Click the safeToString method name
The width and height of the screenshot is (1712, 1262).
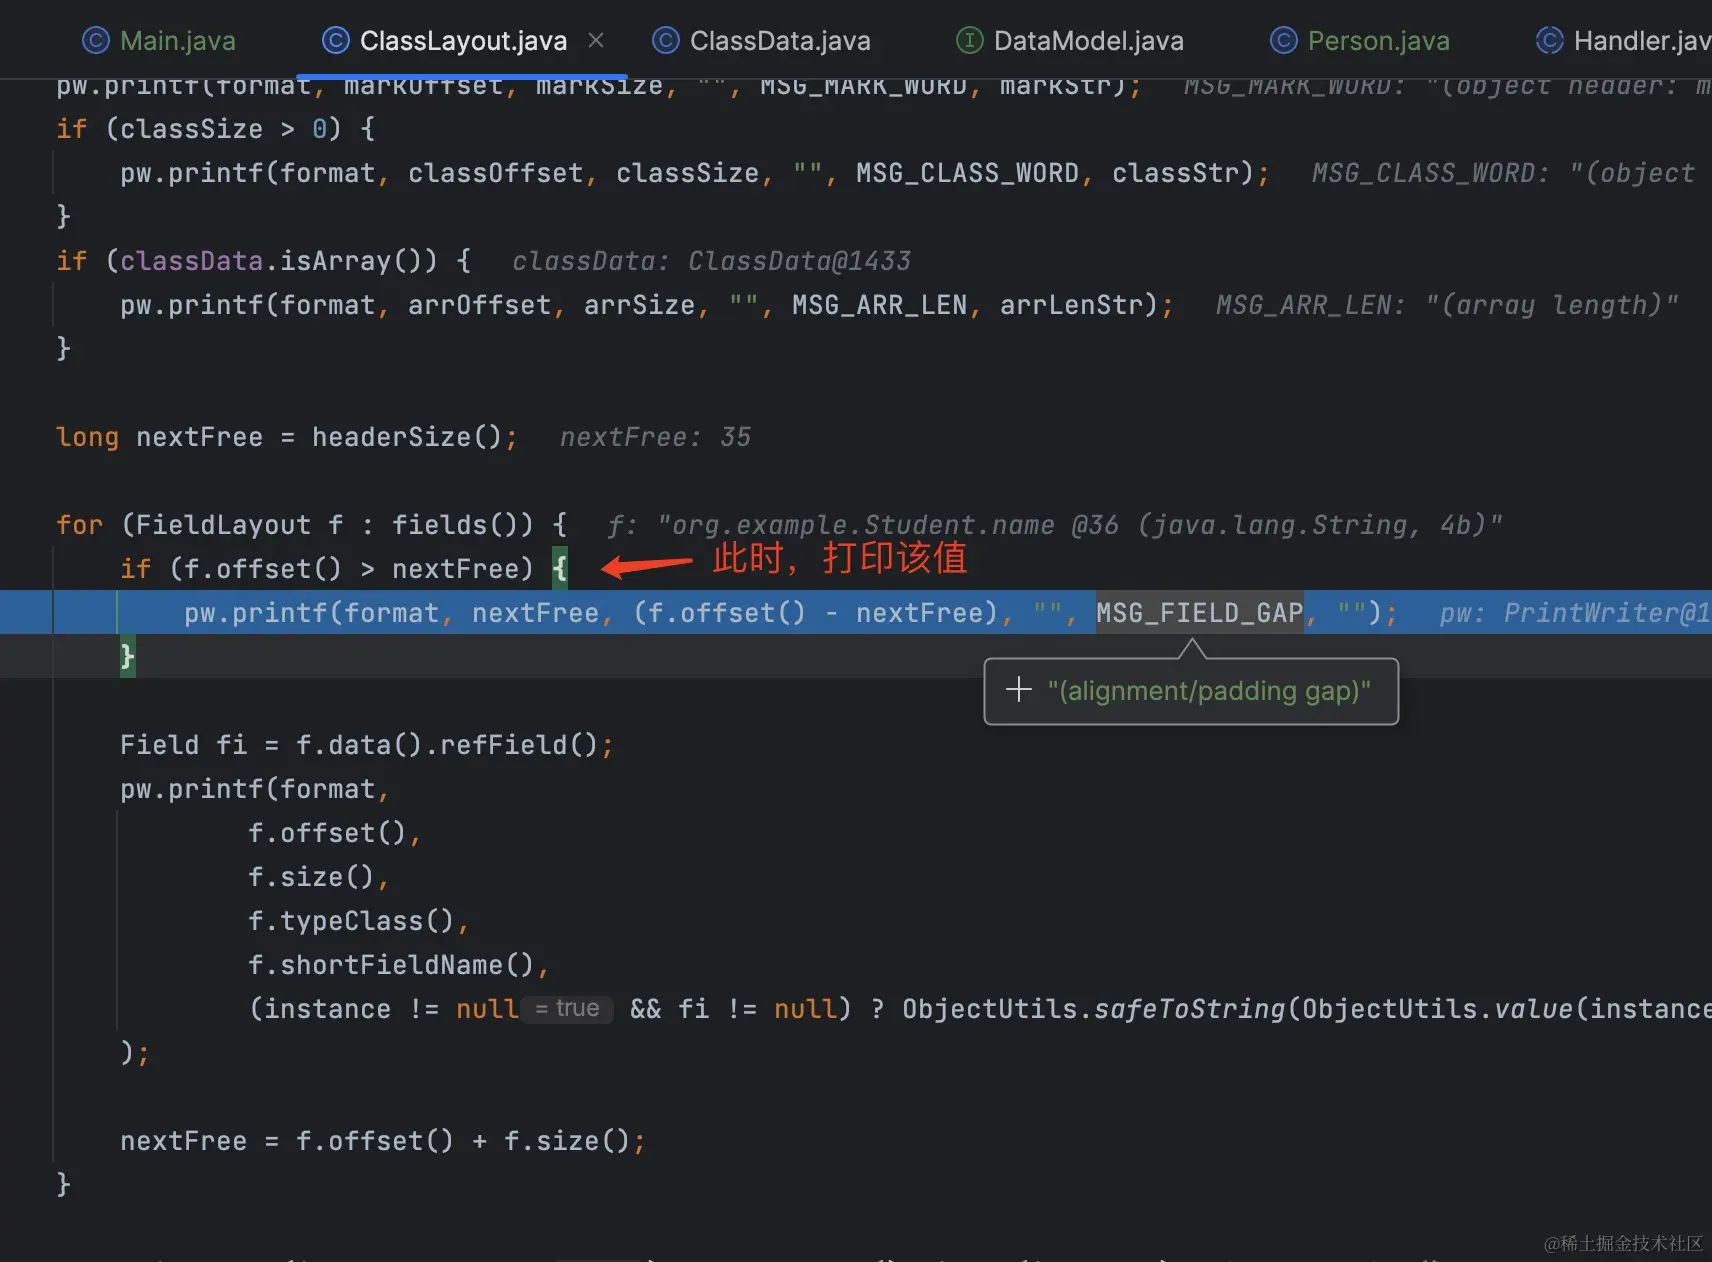tap(1190, 1009)
